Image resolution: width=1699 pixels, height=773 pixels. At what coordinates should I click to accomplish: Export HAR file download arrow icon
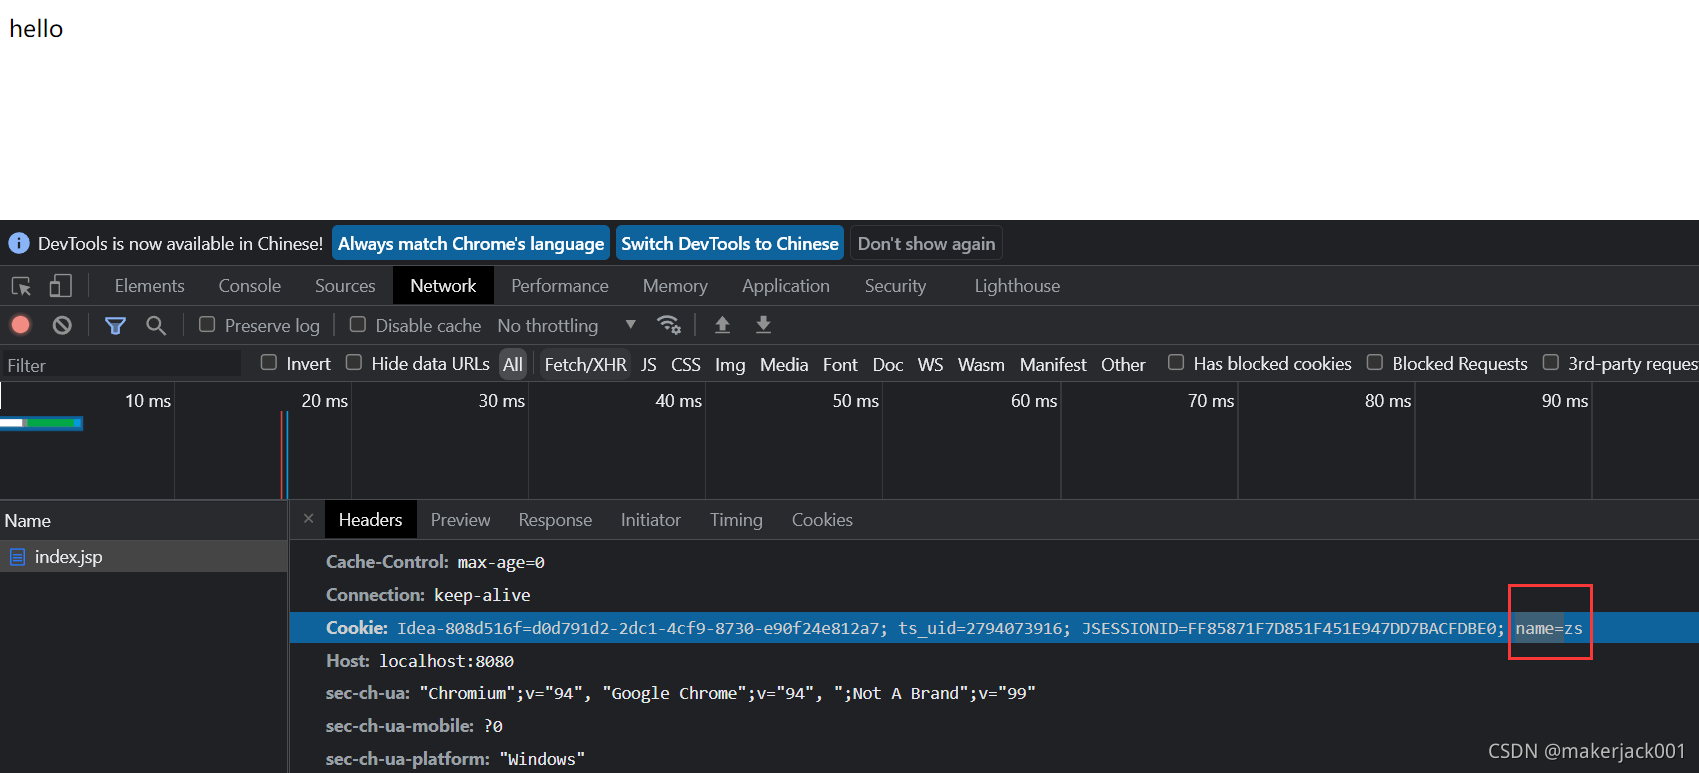point(763,325)
